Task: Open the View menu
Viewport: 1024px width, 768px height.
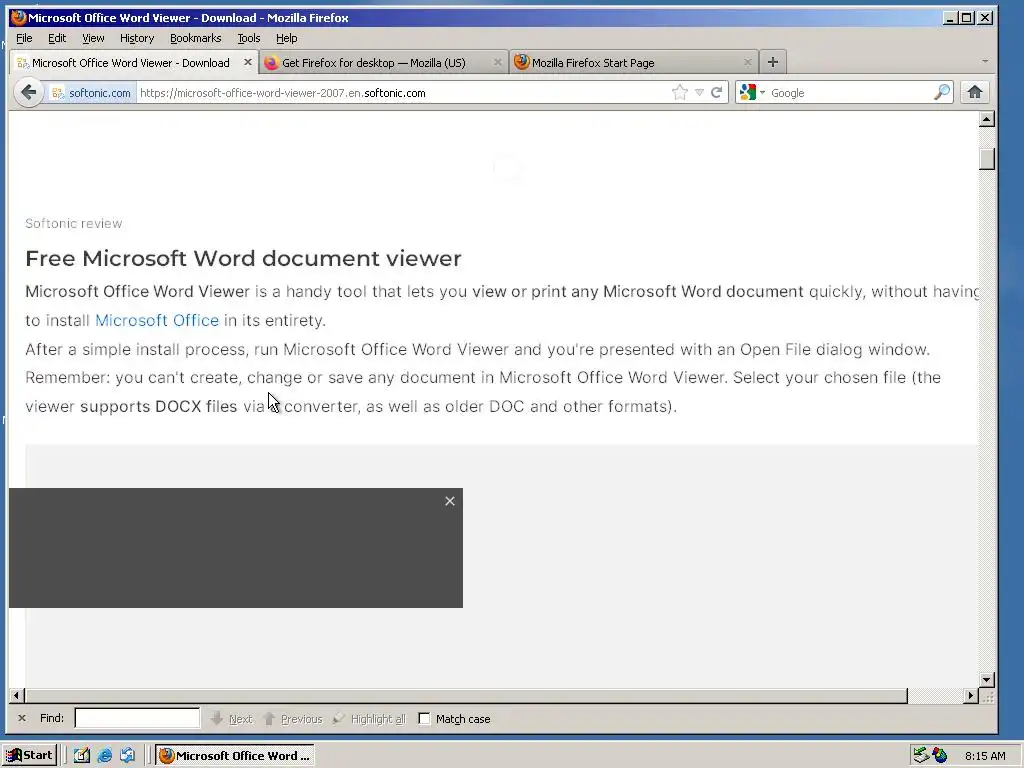Action: click(93, 38)
